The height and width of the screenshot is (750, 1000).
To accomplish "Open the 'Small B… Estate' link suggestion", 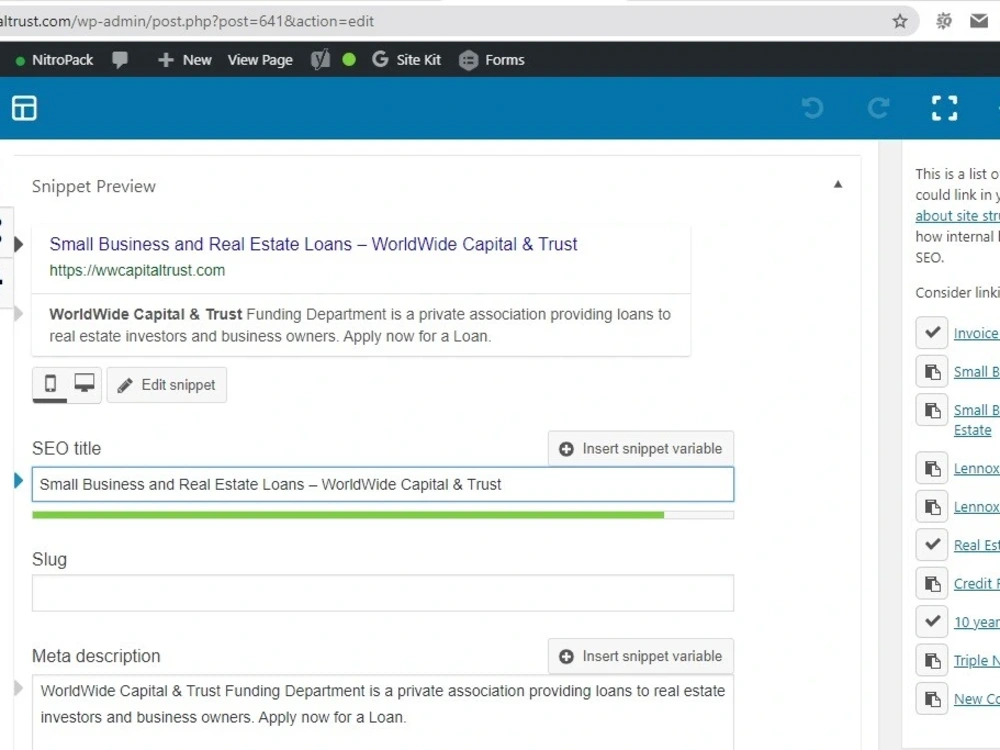I will click(976, 420).
